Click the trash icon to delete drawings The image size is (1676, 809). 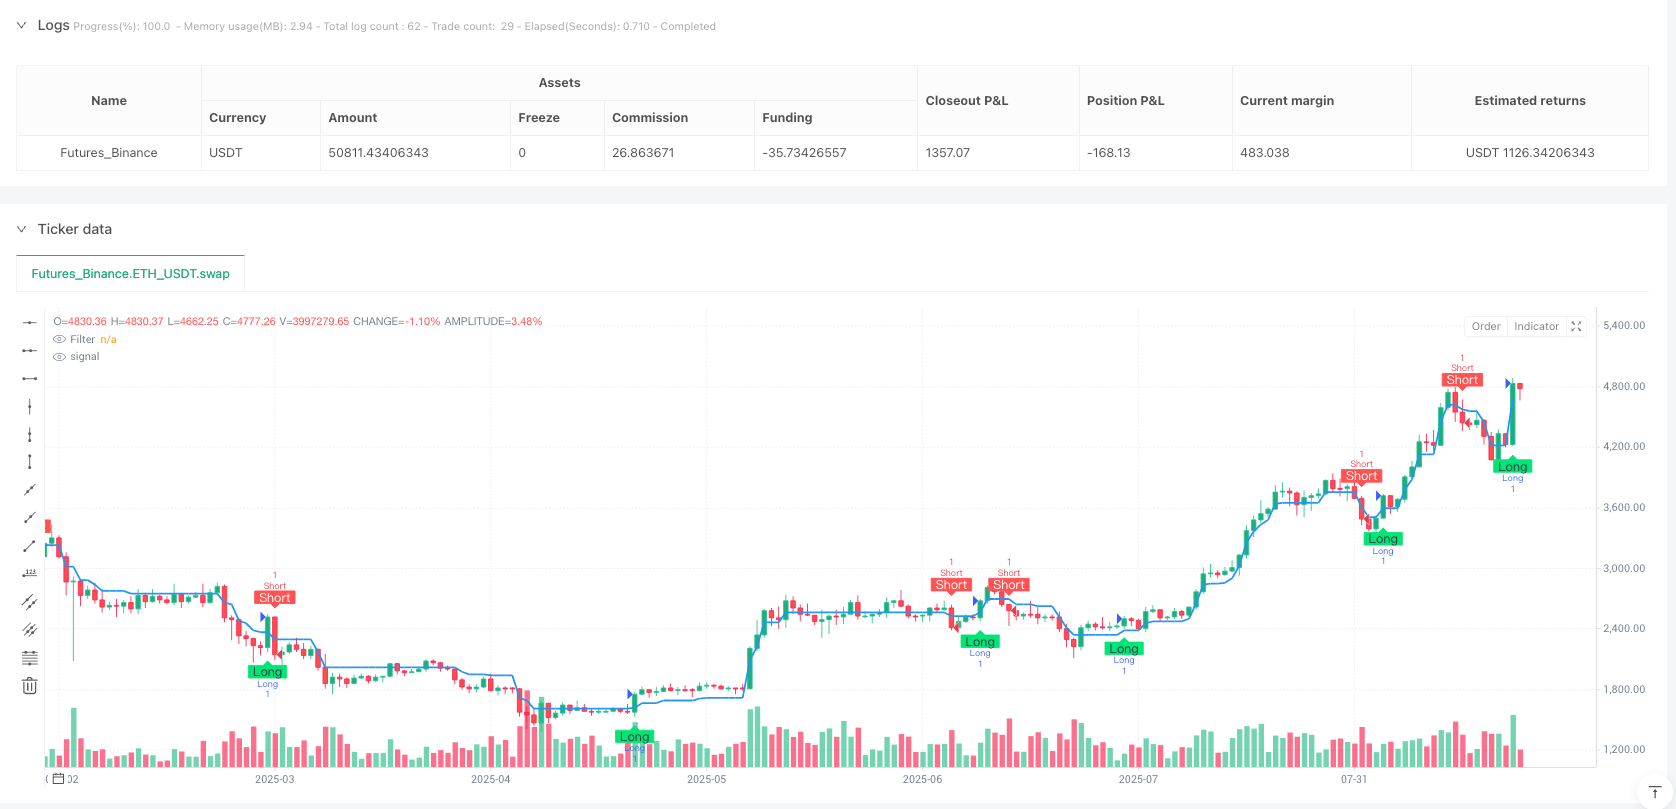30,686
